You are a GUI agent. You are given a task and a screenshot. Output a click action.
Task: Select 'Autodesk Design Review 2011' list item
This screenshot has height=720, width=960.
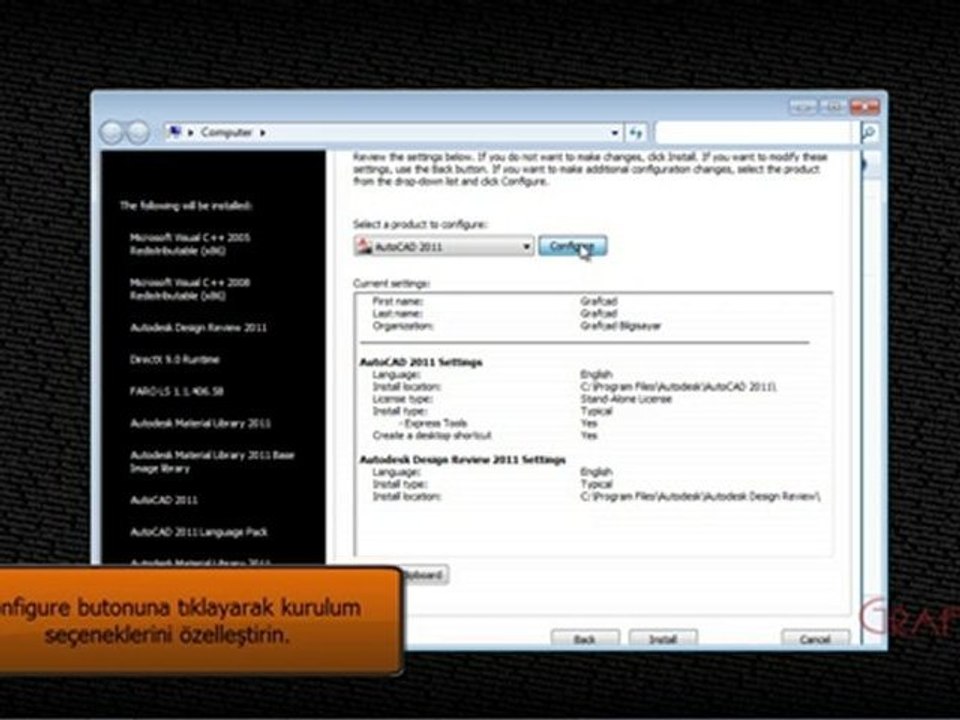pyautogui.click(x=198, y=328)
